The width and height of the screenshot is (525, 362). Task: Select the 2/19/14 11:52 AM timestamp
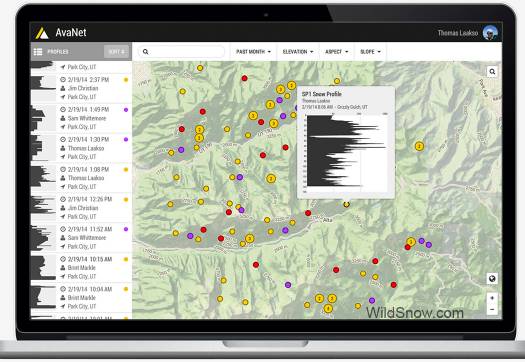click(x=90, y=229)
